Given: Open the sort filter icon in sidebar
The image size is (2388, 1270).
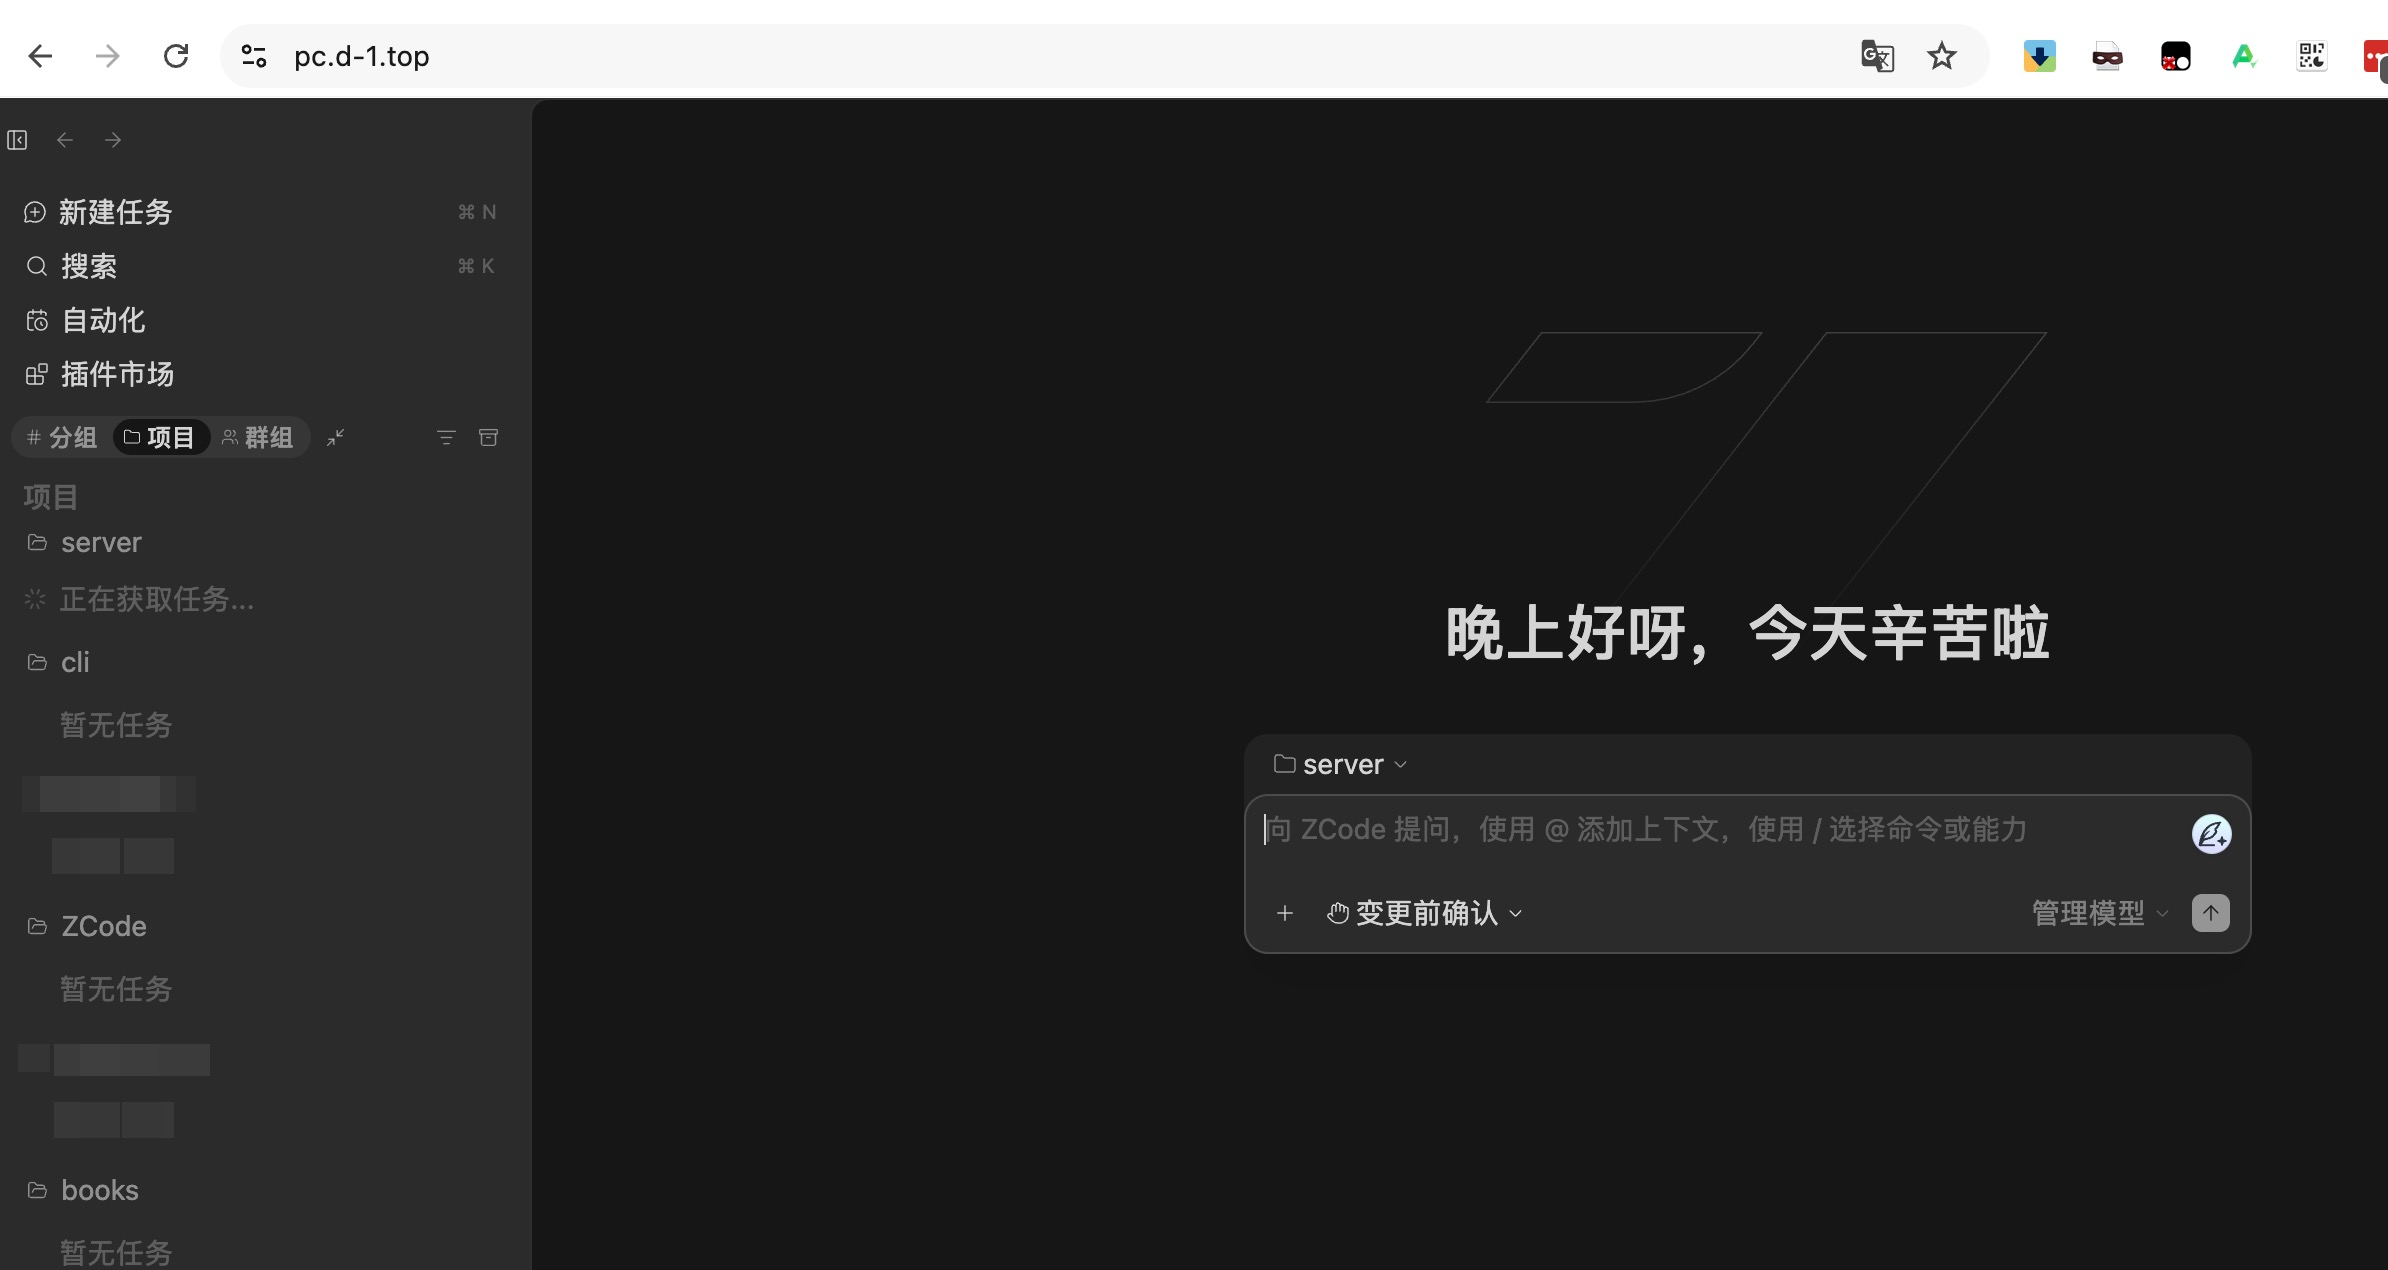Looking at the screenshot, I should [446, 437].
